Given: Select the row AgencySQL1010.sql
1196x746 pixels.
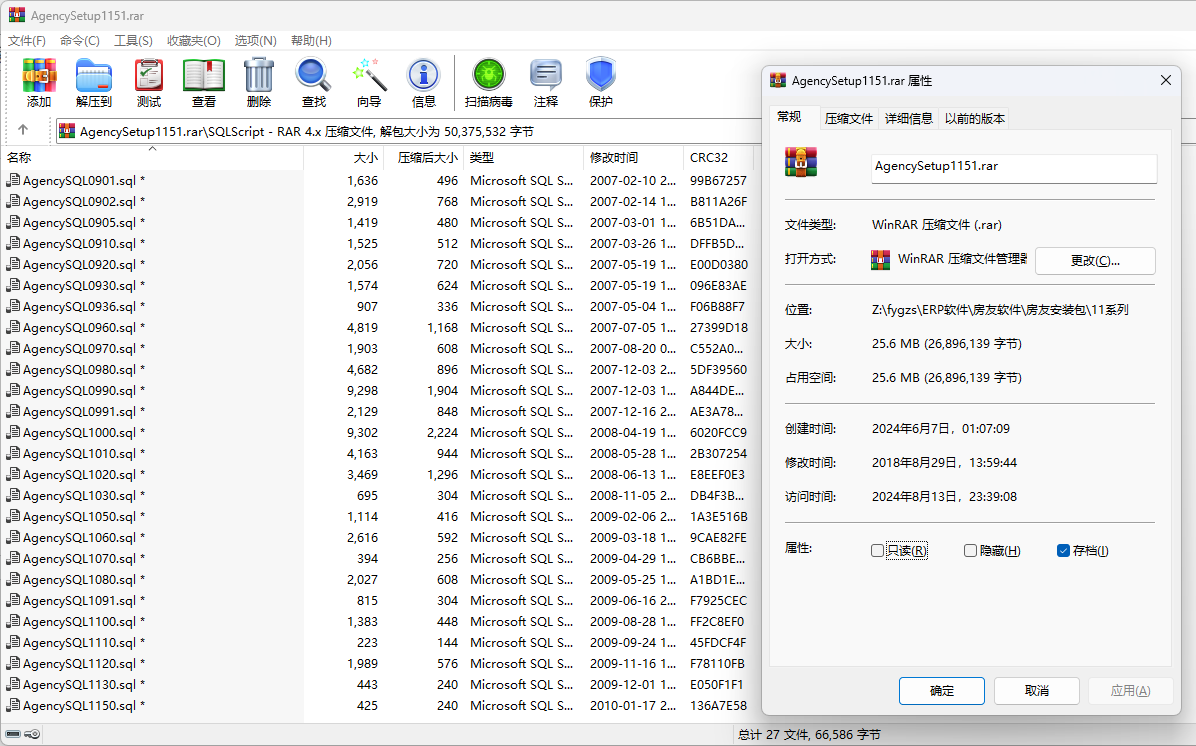Looking at the screenshot, I should click(380, 453).
